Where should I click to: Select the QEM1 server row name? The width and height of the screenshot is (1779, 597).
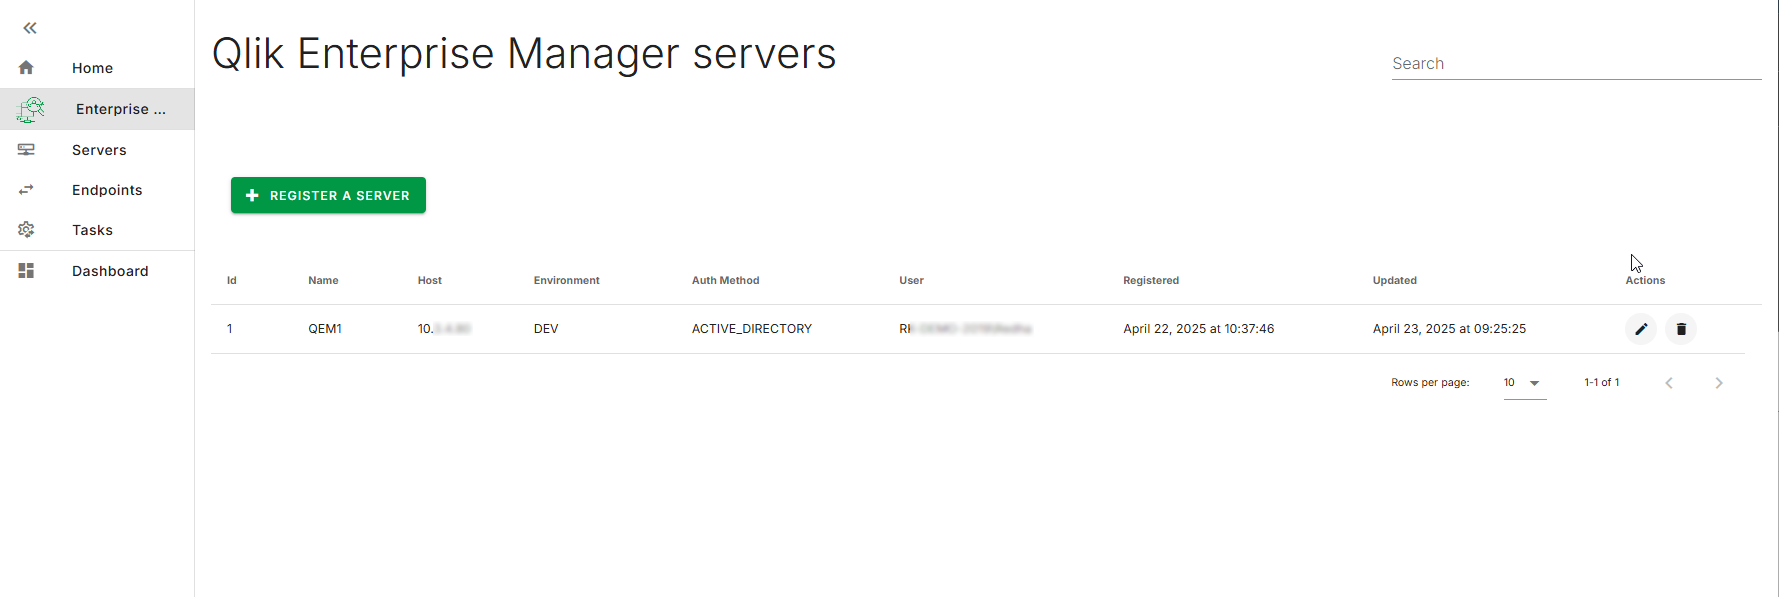pos(325,329)
